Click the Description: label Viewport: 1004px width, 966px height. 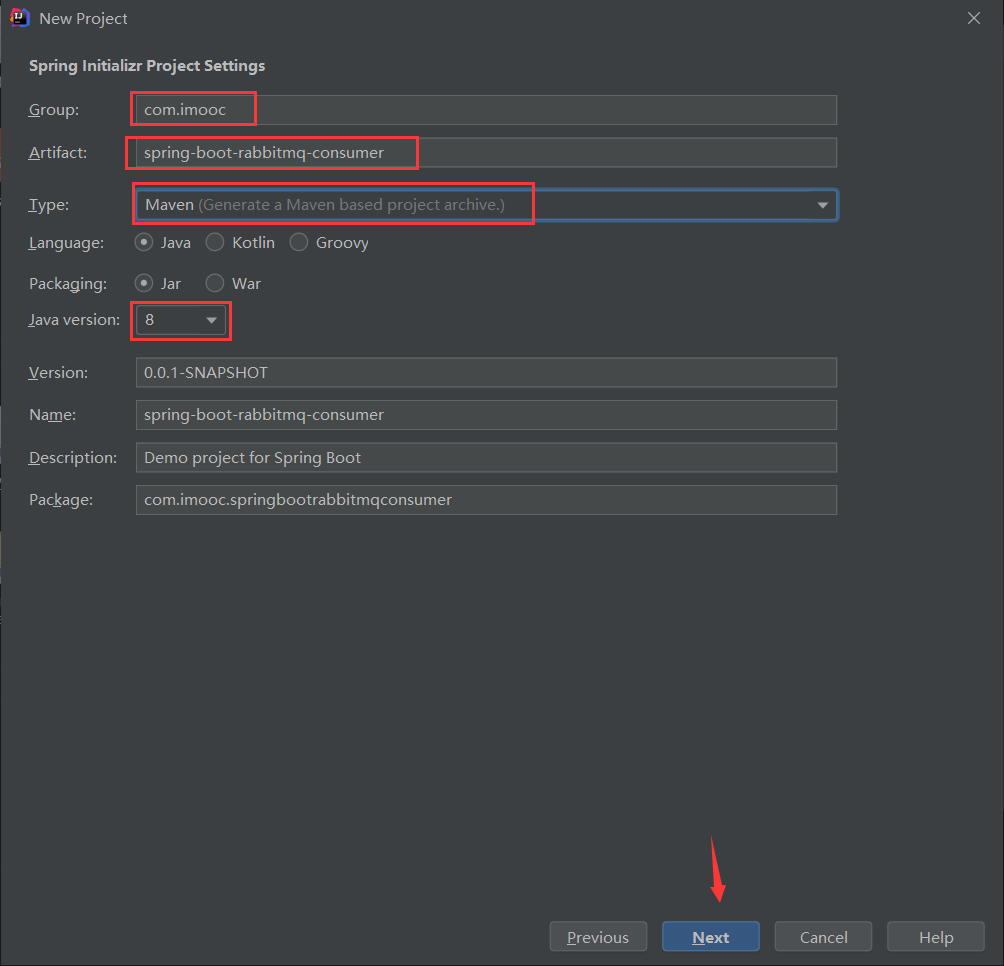click(73, 458)
